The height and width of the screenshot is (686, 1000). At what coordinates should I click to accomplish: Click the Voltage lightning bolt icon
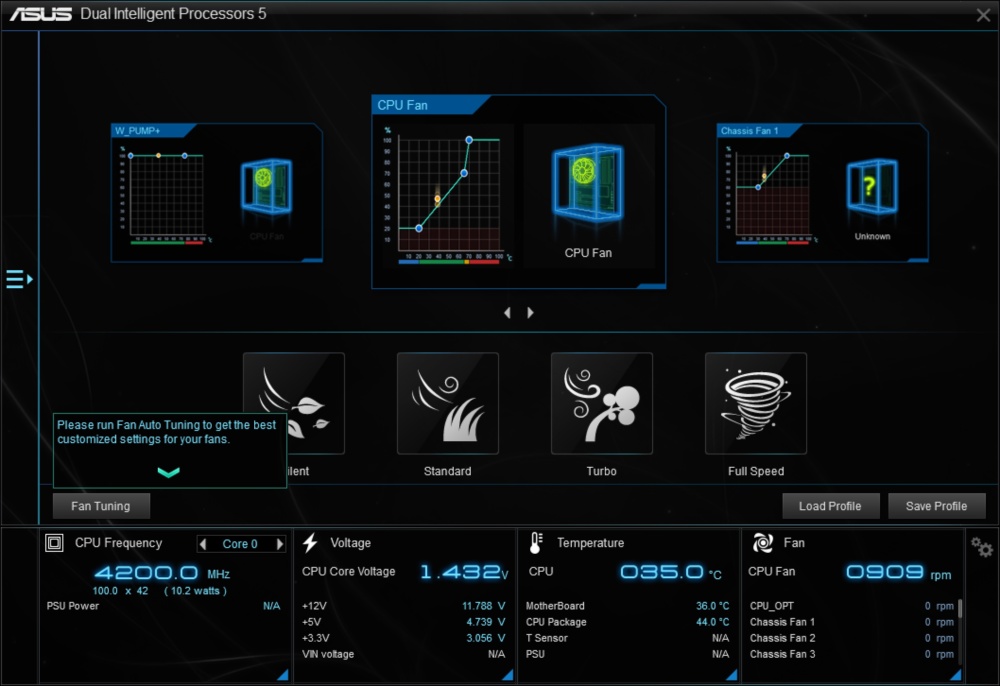tap(310, 543)
